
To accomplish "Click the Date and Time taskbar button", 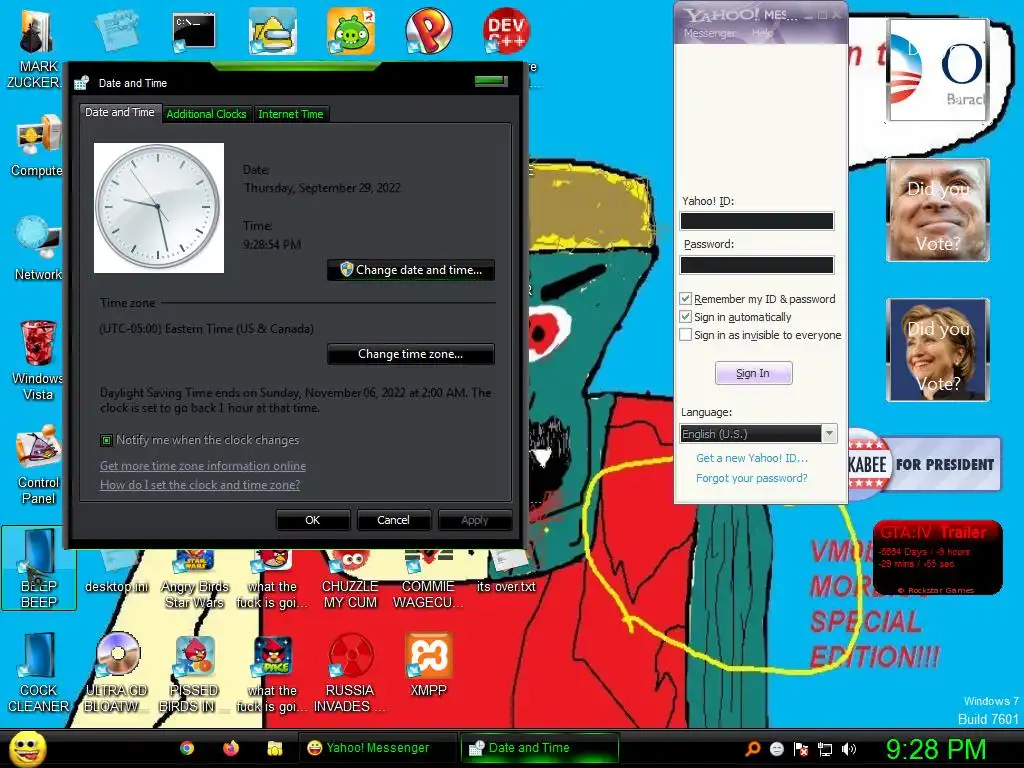I will pyautogui.click(x=540, y=748).
